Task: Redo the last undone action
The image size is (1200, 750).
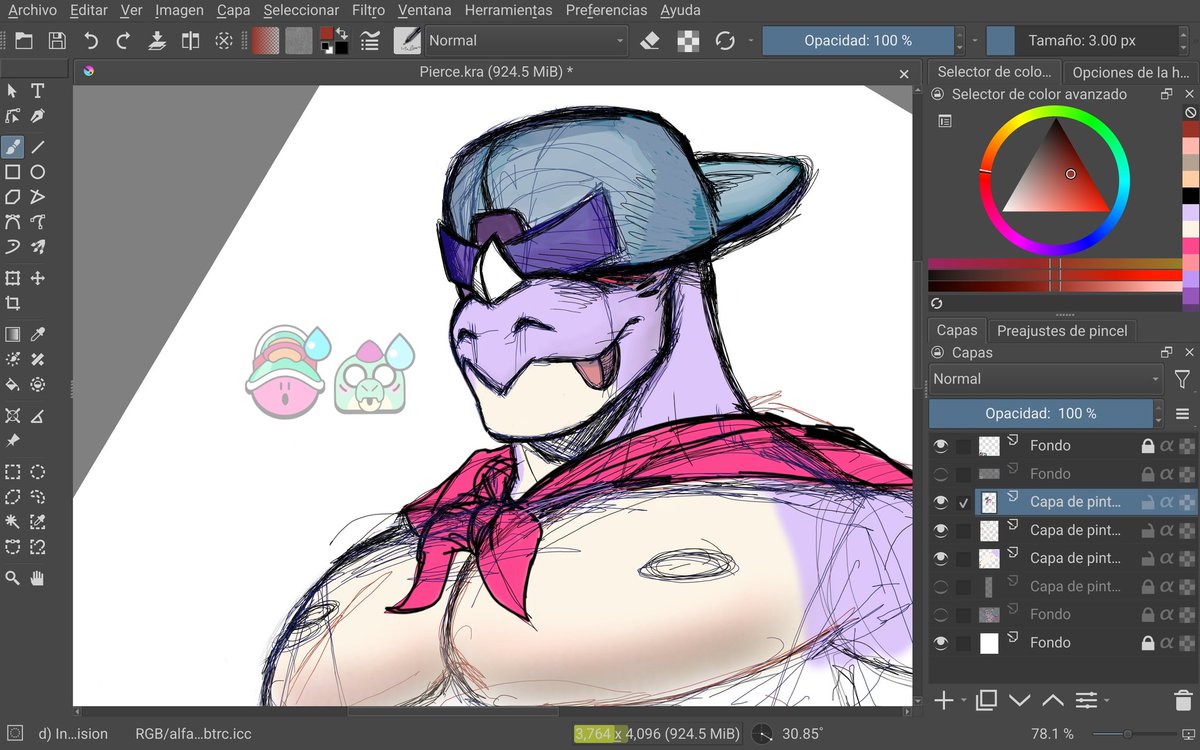Action: [x=123, y=41]
